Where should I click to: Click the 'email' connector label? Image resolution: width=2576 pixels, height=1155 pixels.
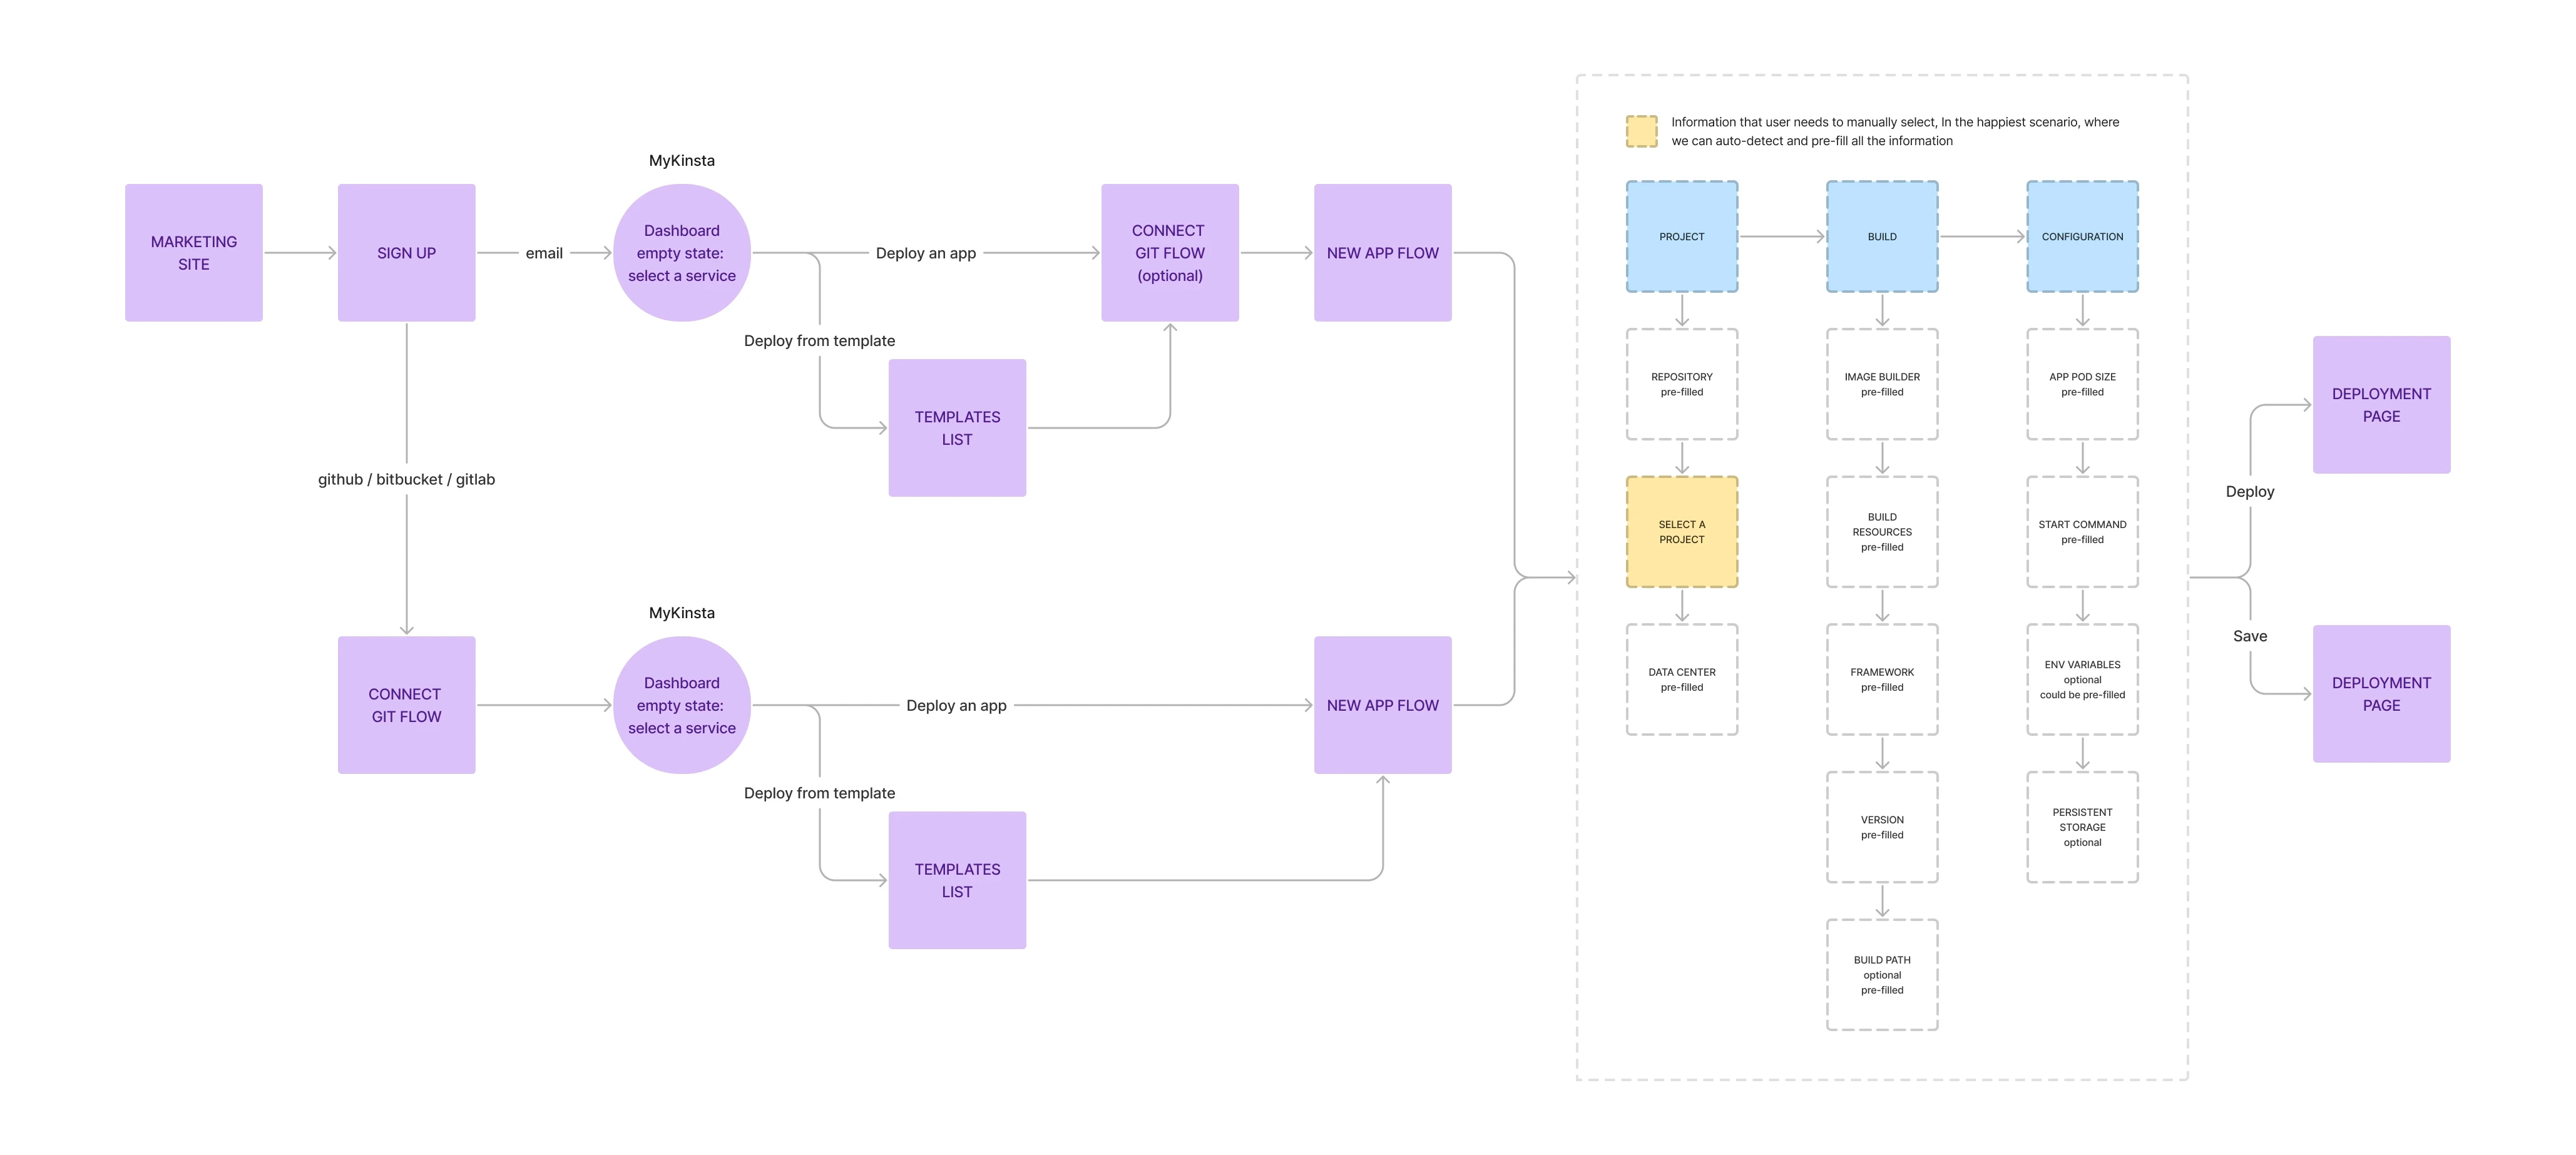[544, 253]
